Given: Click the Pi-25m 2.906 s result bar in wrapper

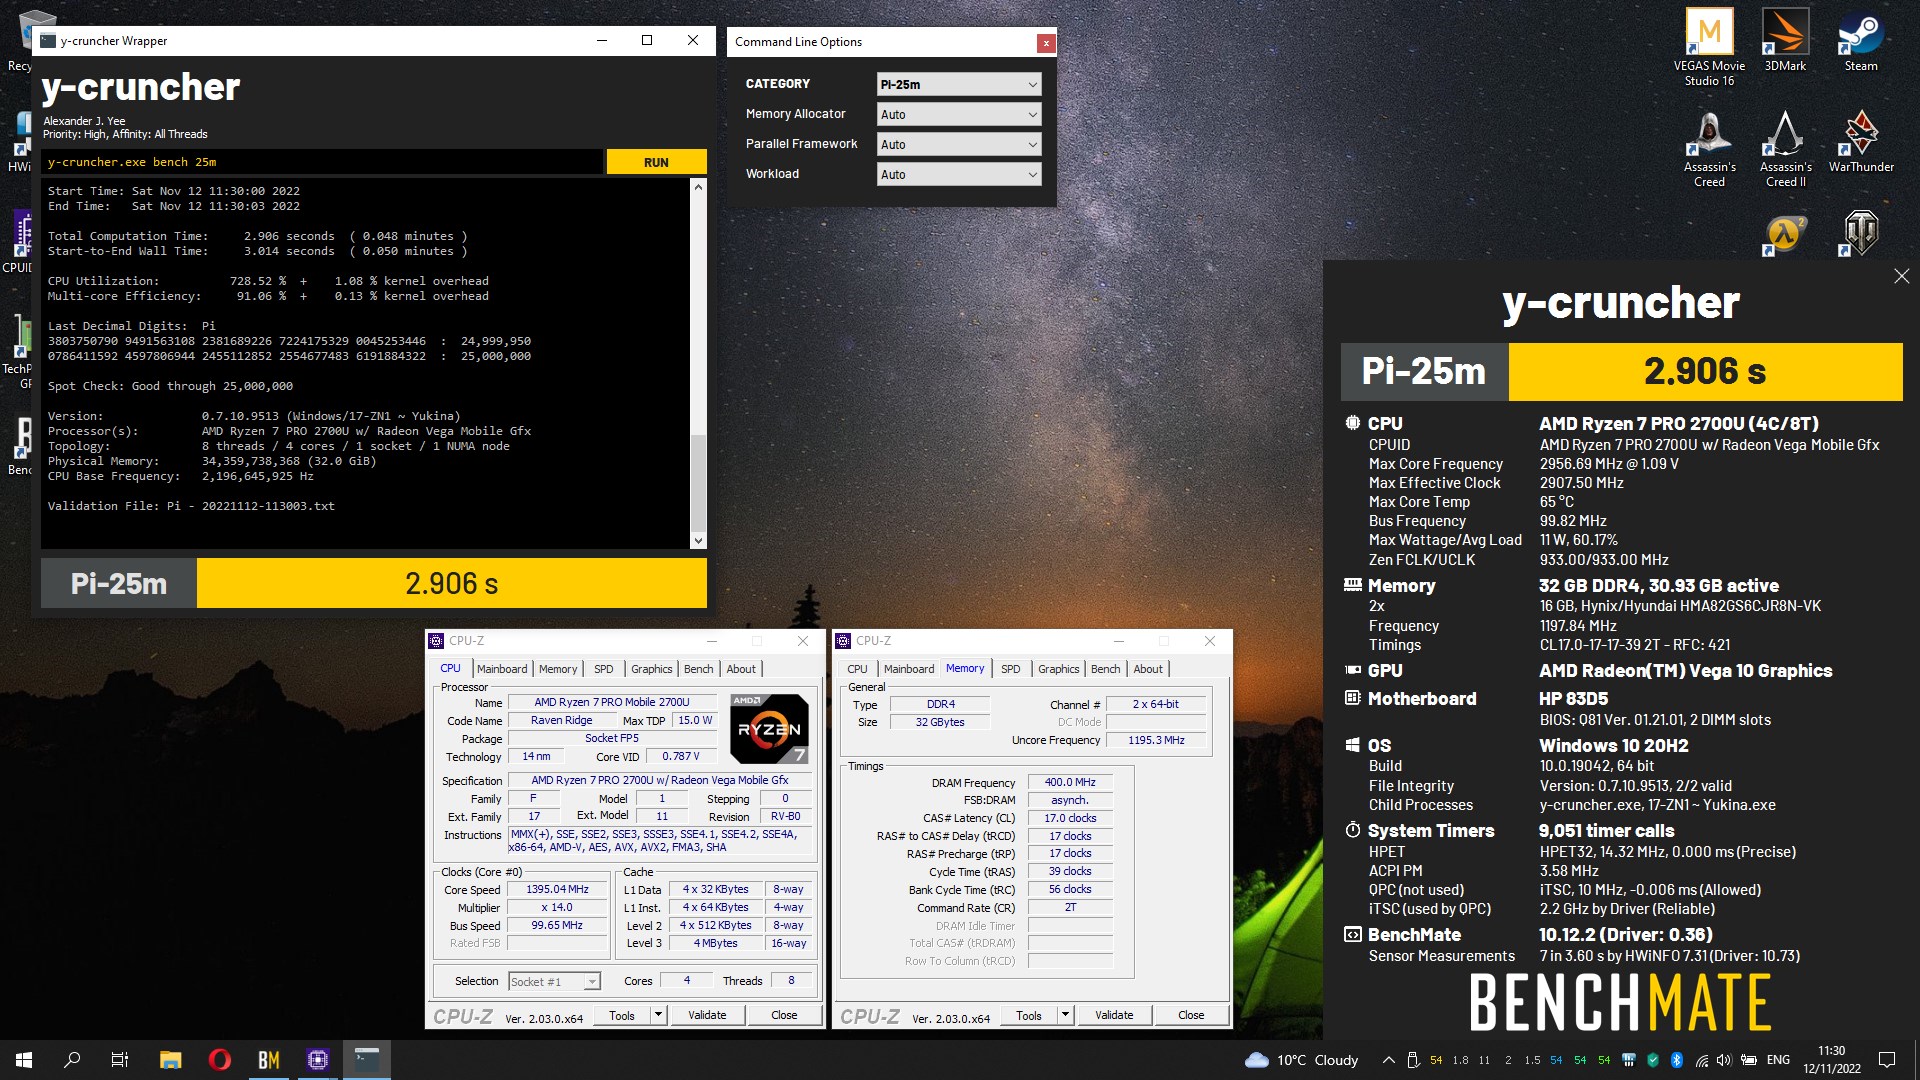Looking at the screenshot, I should point(374,584).
